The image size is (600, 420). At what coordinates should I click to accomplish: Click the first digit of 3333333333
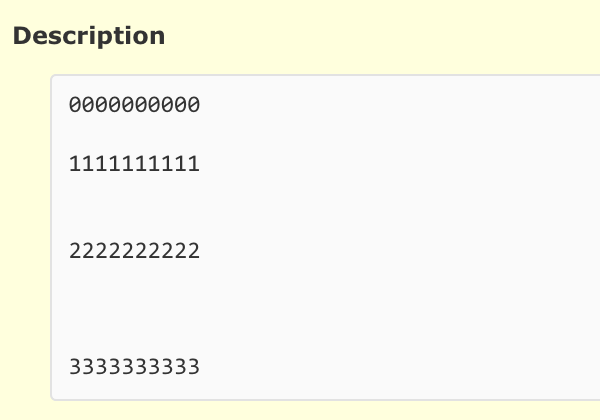(75, 366)
